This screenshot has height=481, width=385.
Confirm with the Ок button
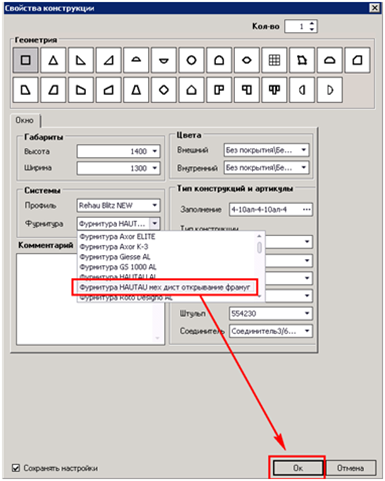click(x=298, y=468)
